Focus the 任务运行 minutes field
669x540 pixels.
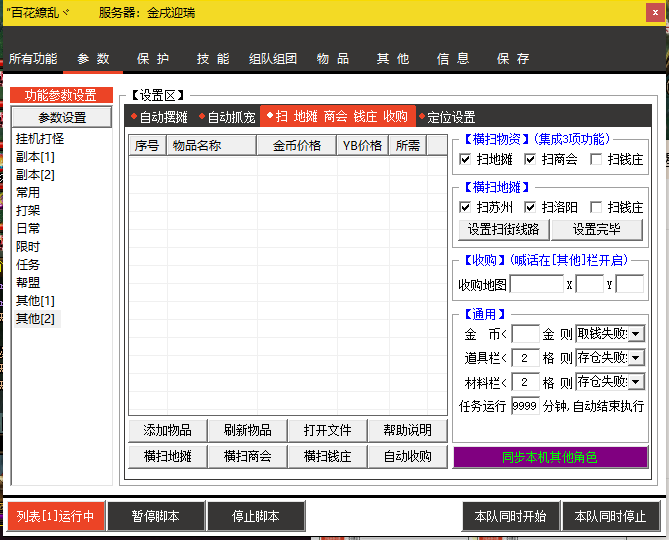(x=525, y=406)
